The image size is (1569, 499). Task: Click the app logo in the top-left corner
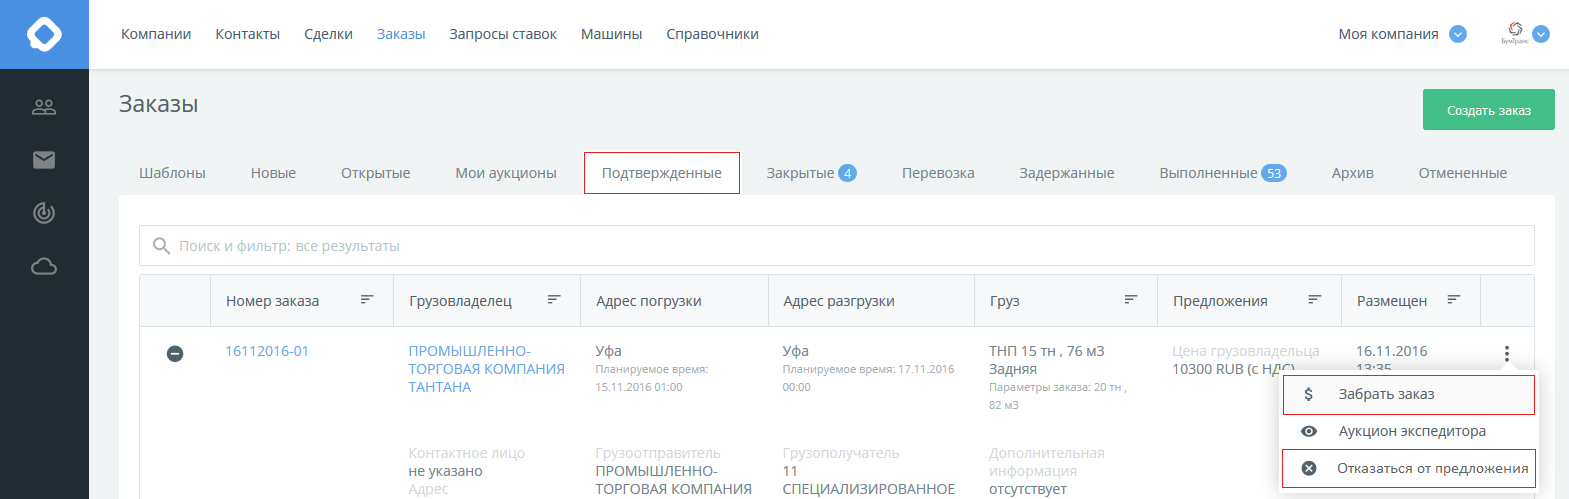[44, 34]
